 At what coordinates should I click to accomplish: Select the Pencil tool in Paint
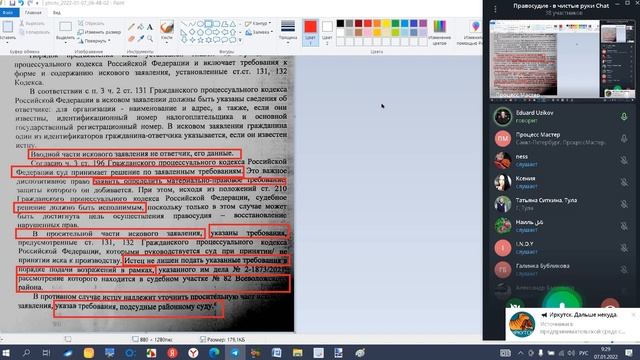pos(131,27)
